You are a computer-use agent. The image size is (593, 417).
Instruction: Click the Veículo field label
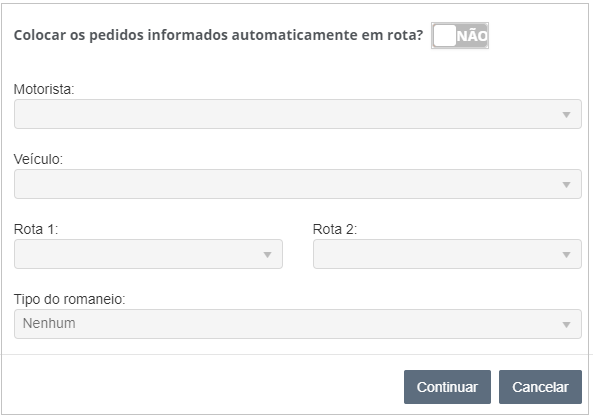point(38,159)
